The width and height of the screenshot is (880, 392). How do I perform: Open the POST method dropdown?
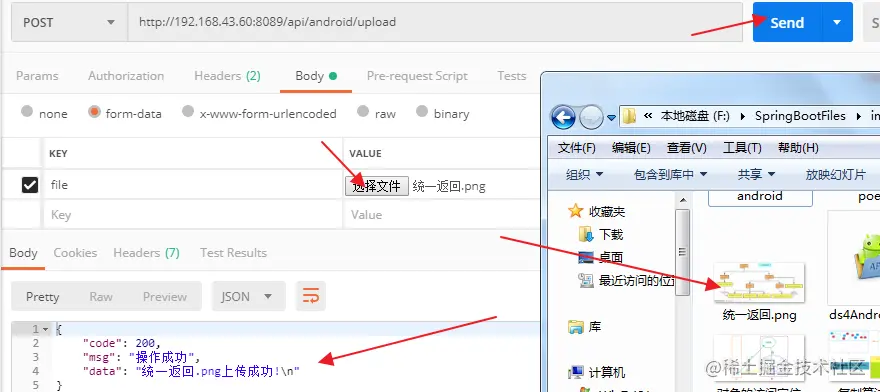pyautogui.click(x=69, y=22)
